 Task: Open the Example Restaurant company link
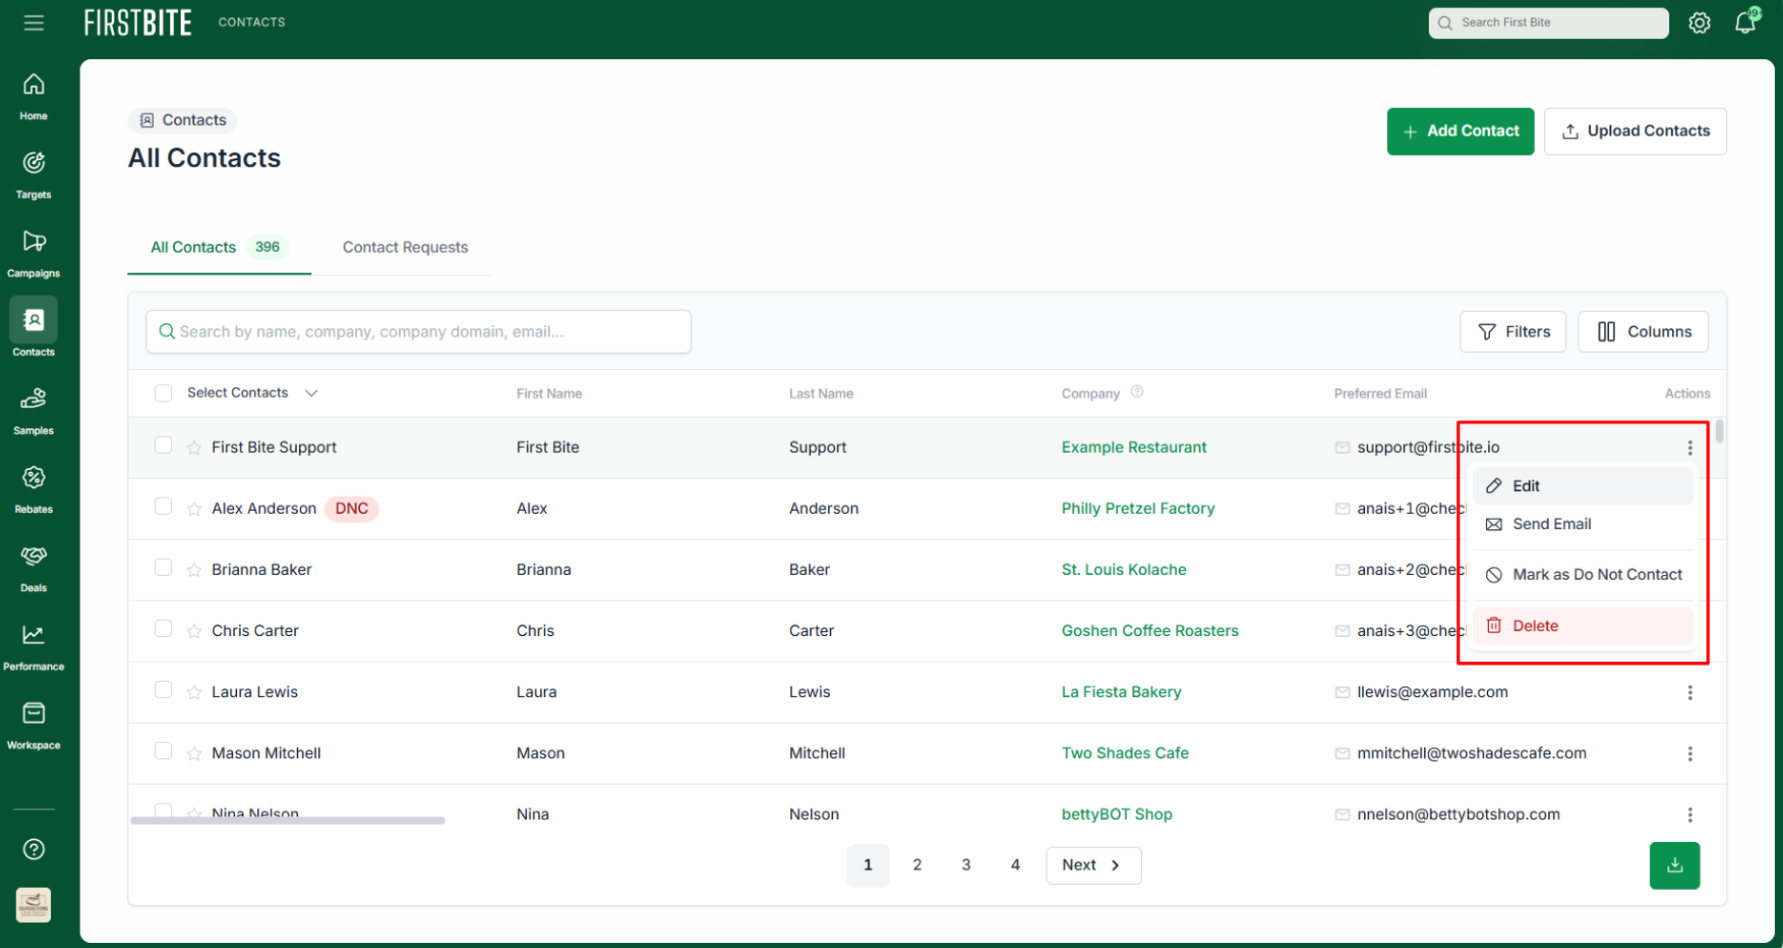coord(1134,447)
